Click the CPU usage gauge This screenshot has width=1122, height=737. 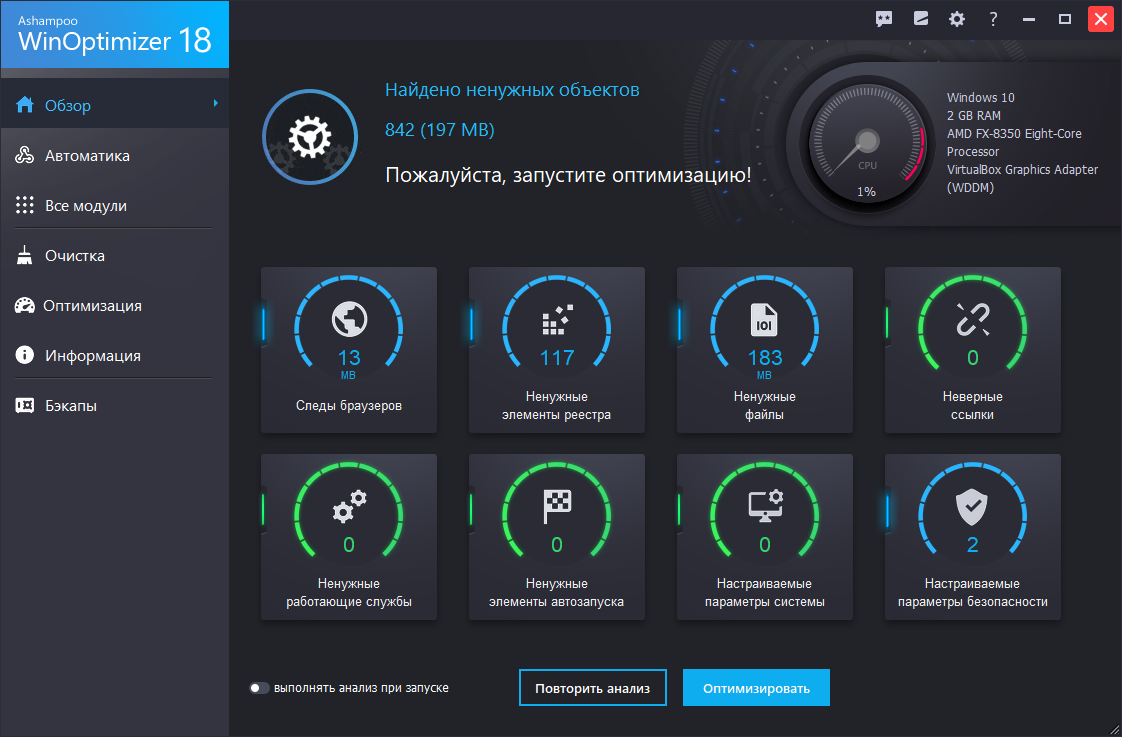coord(866,143)
